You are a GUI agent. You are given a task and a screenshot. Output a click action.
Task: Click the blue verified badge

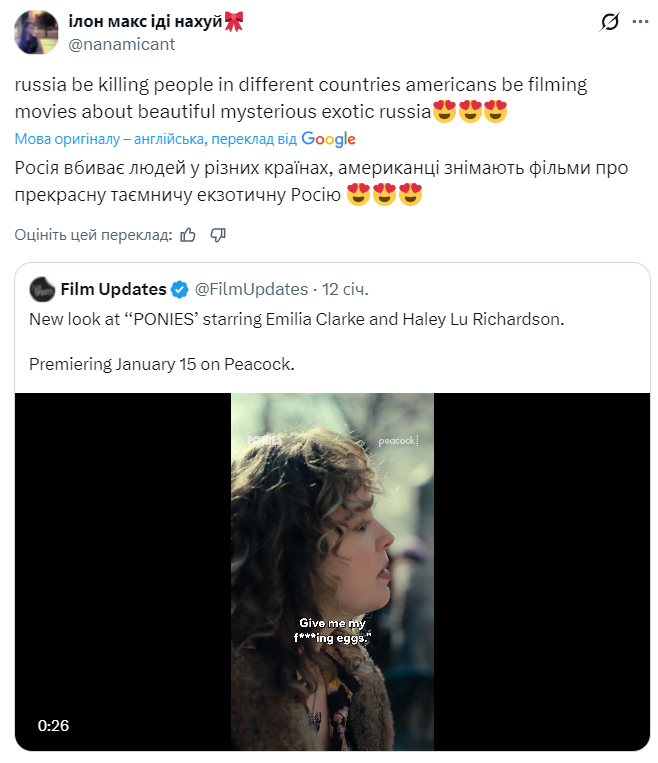[x=179, y=290]
